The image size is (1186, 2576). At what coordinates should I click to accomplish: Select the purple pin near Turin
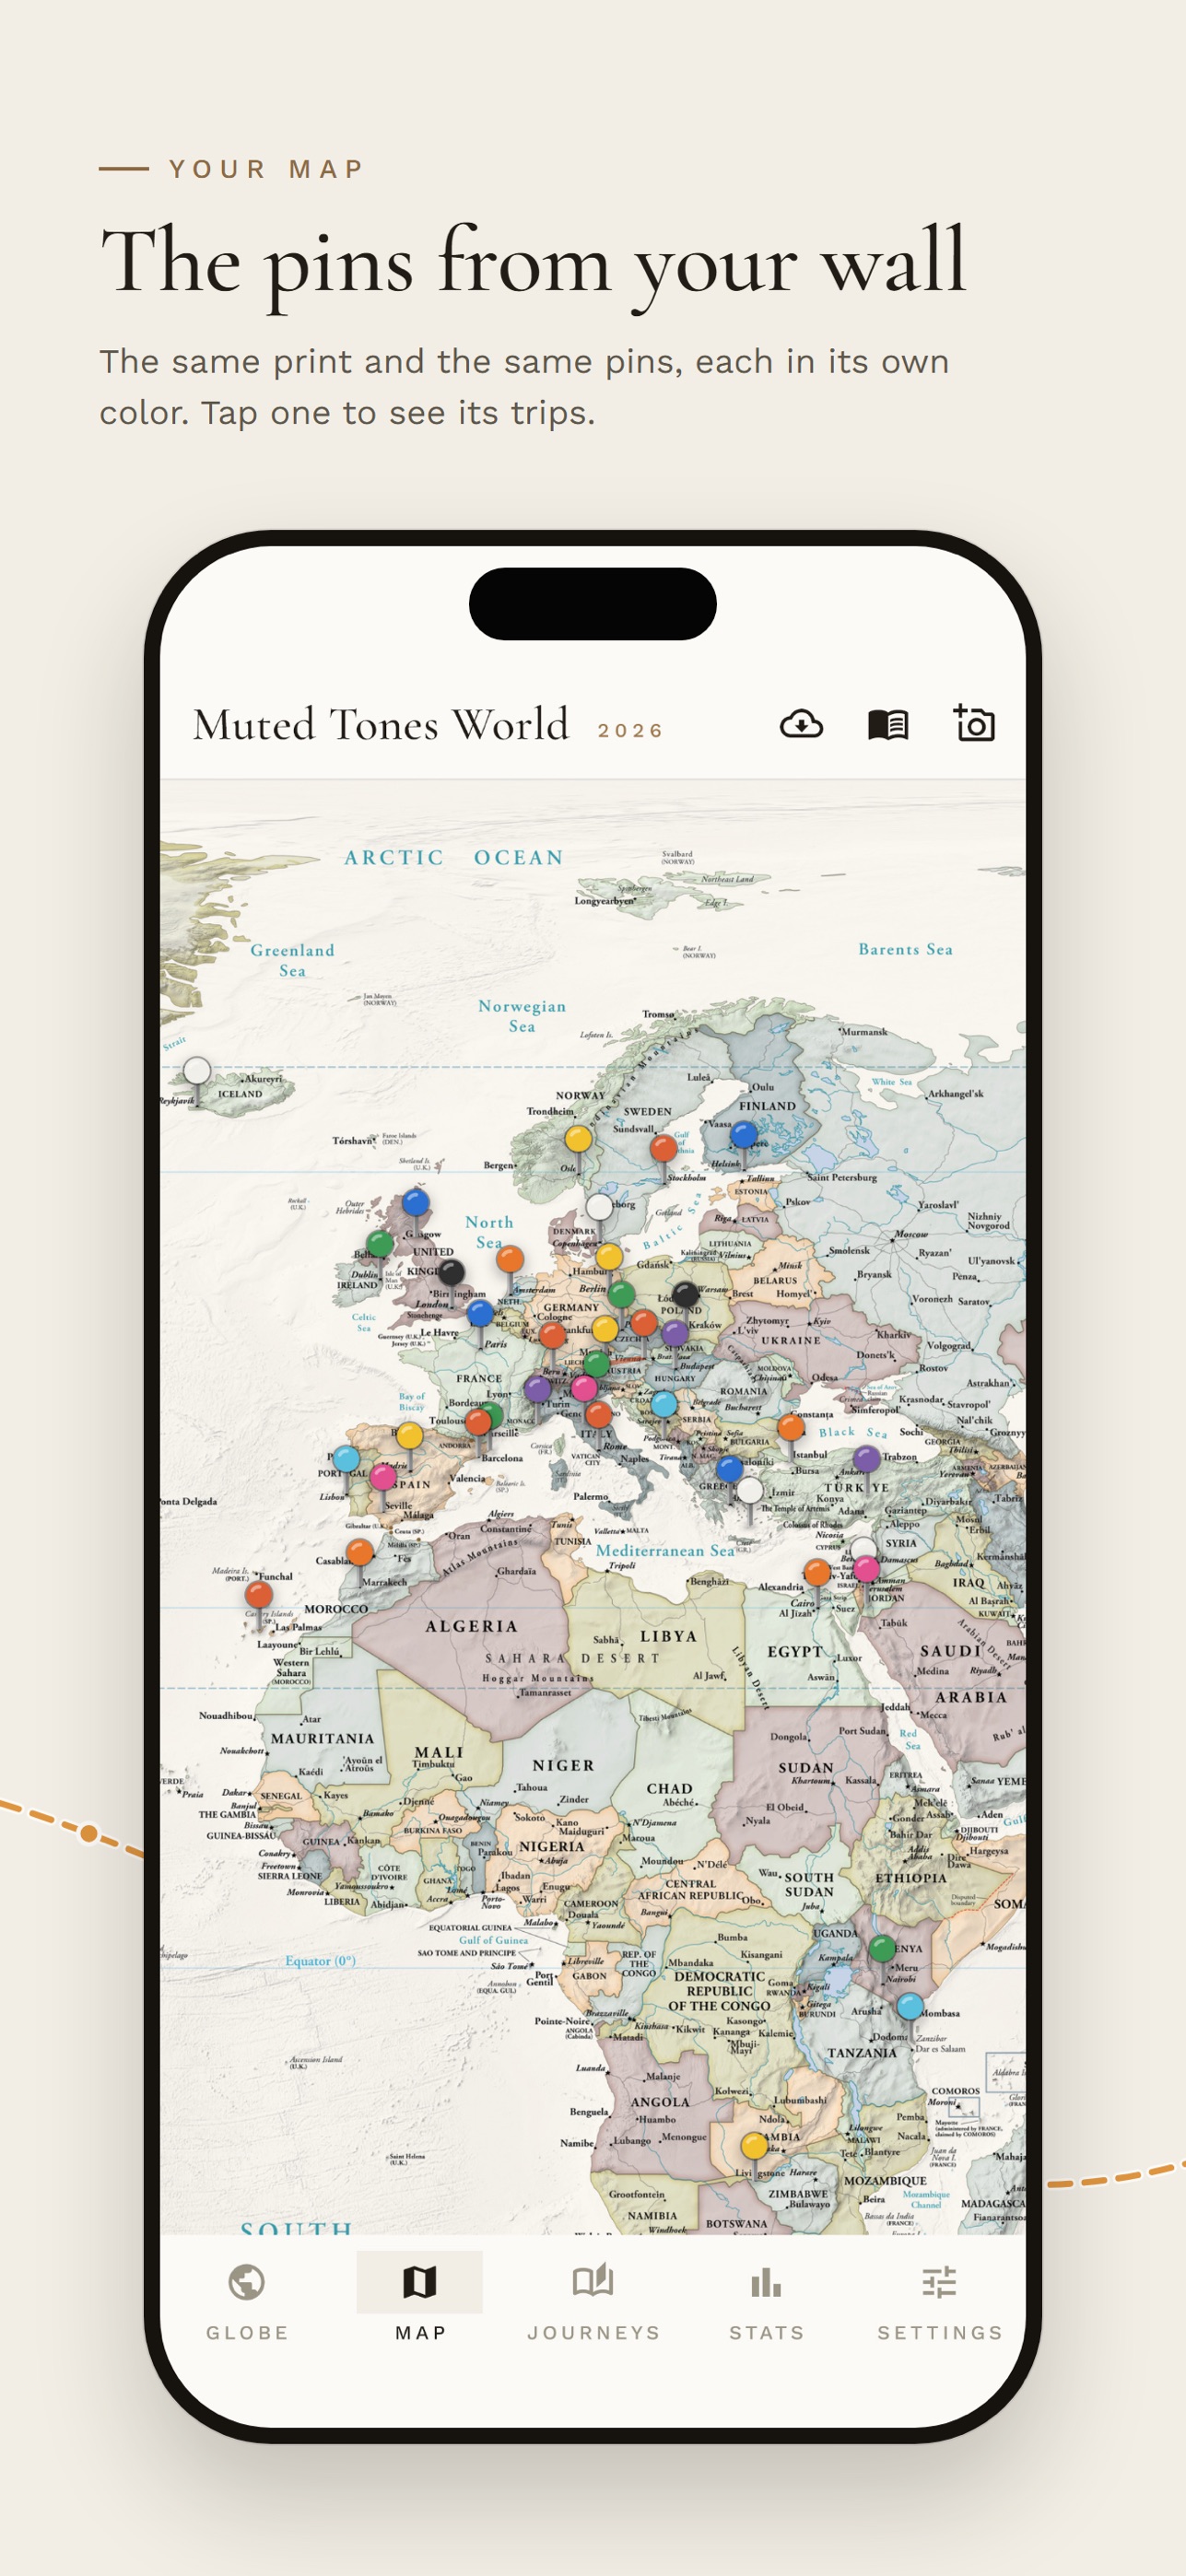coord(538,1388)
